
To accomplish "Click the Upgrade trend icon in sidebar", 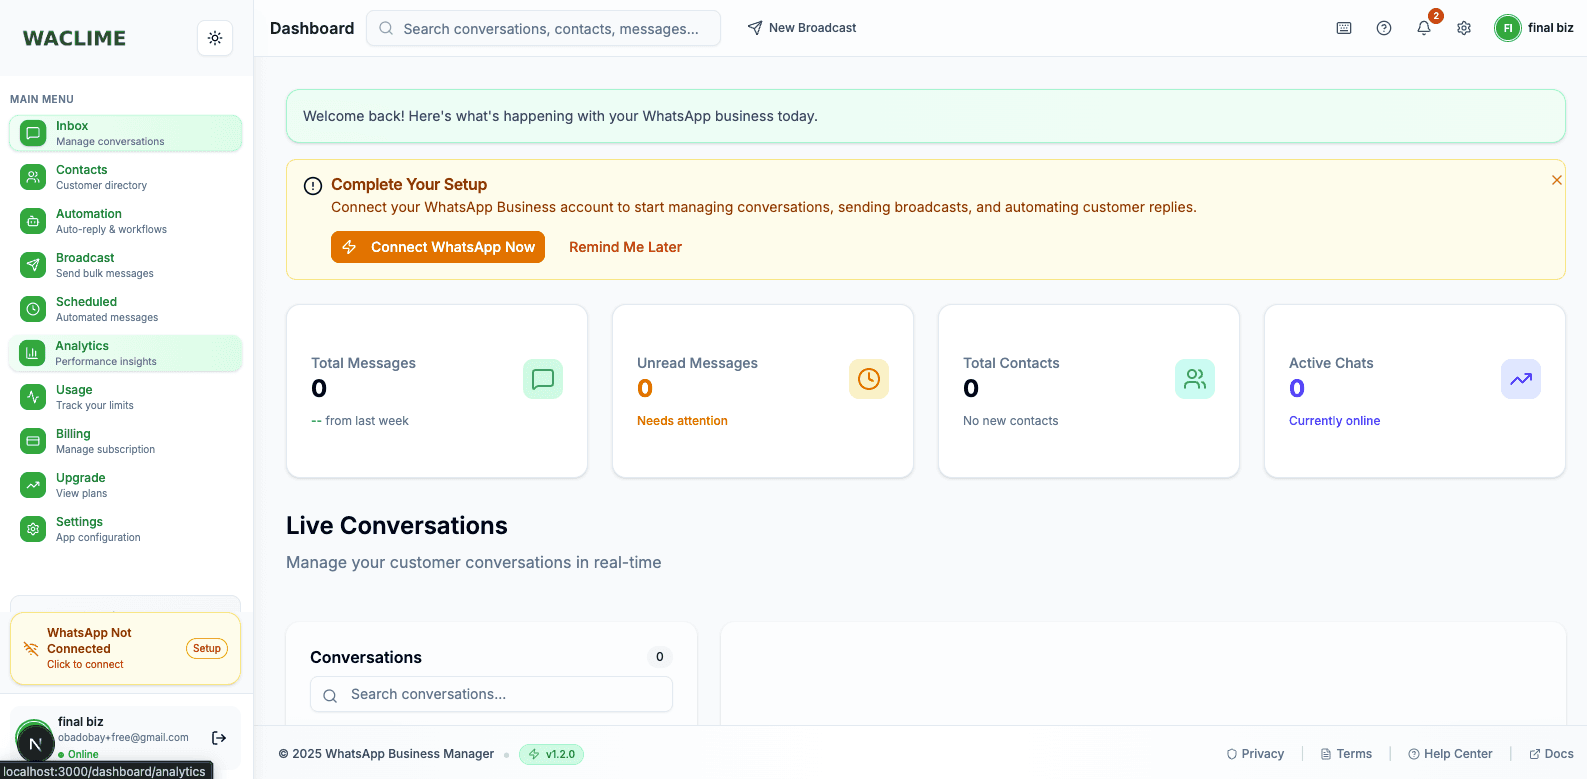I will point(33,485).
